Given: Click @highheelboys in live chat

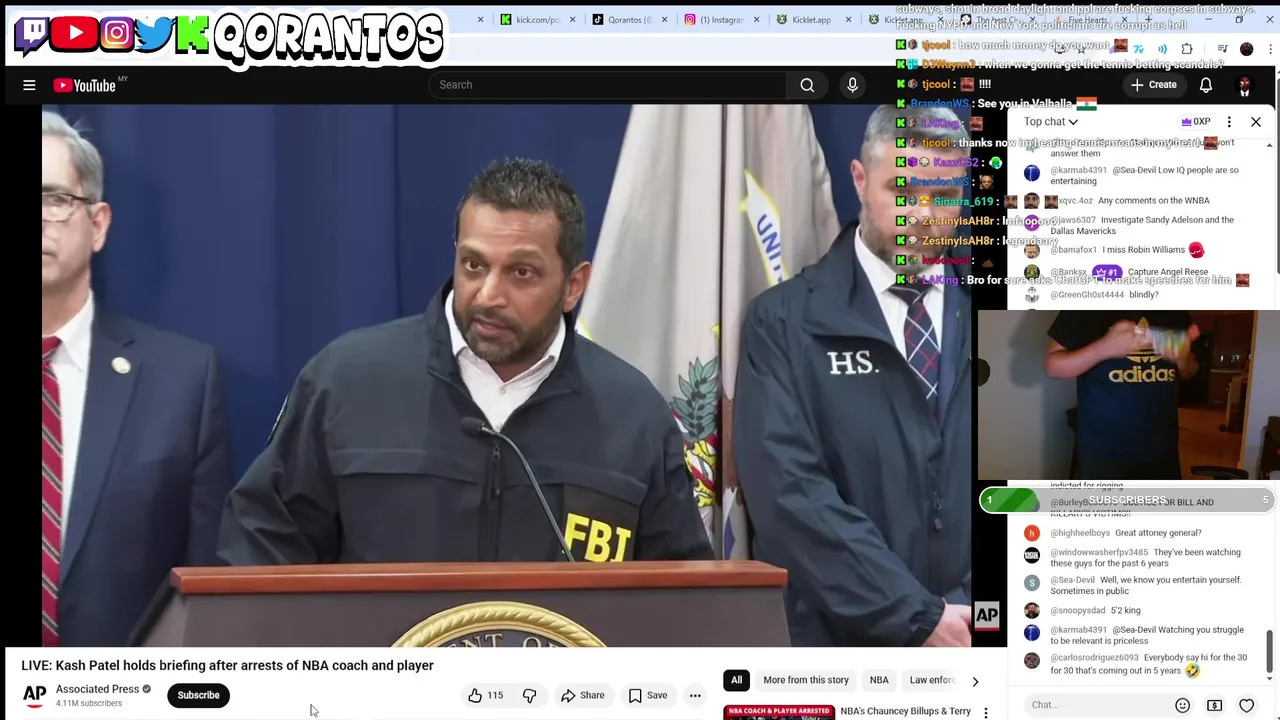Looking at the screenshot, I should pyautogui.click(x=1080, y=533).
